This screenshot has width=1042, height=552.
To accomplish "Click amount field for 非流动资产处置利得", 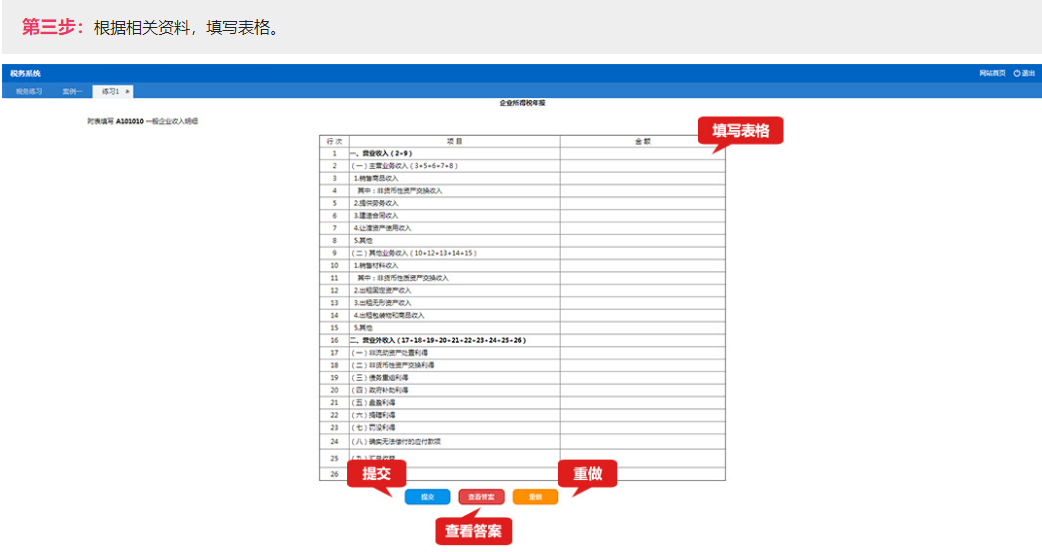I will point(643,353).
